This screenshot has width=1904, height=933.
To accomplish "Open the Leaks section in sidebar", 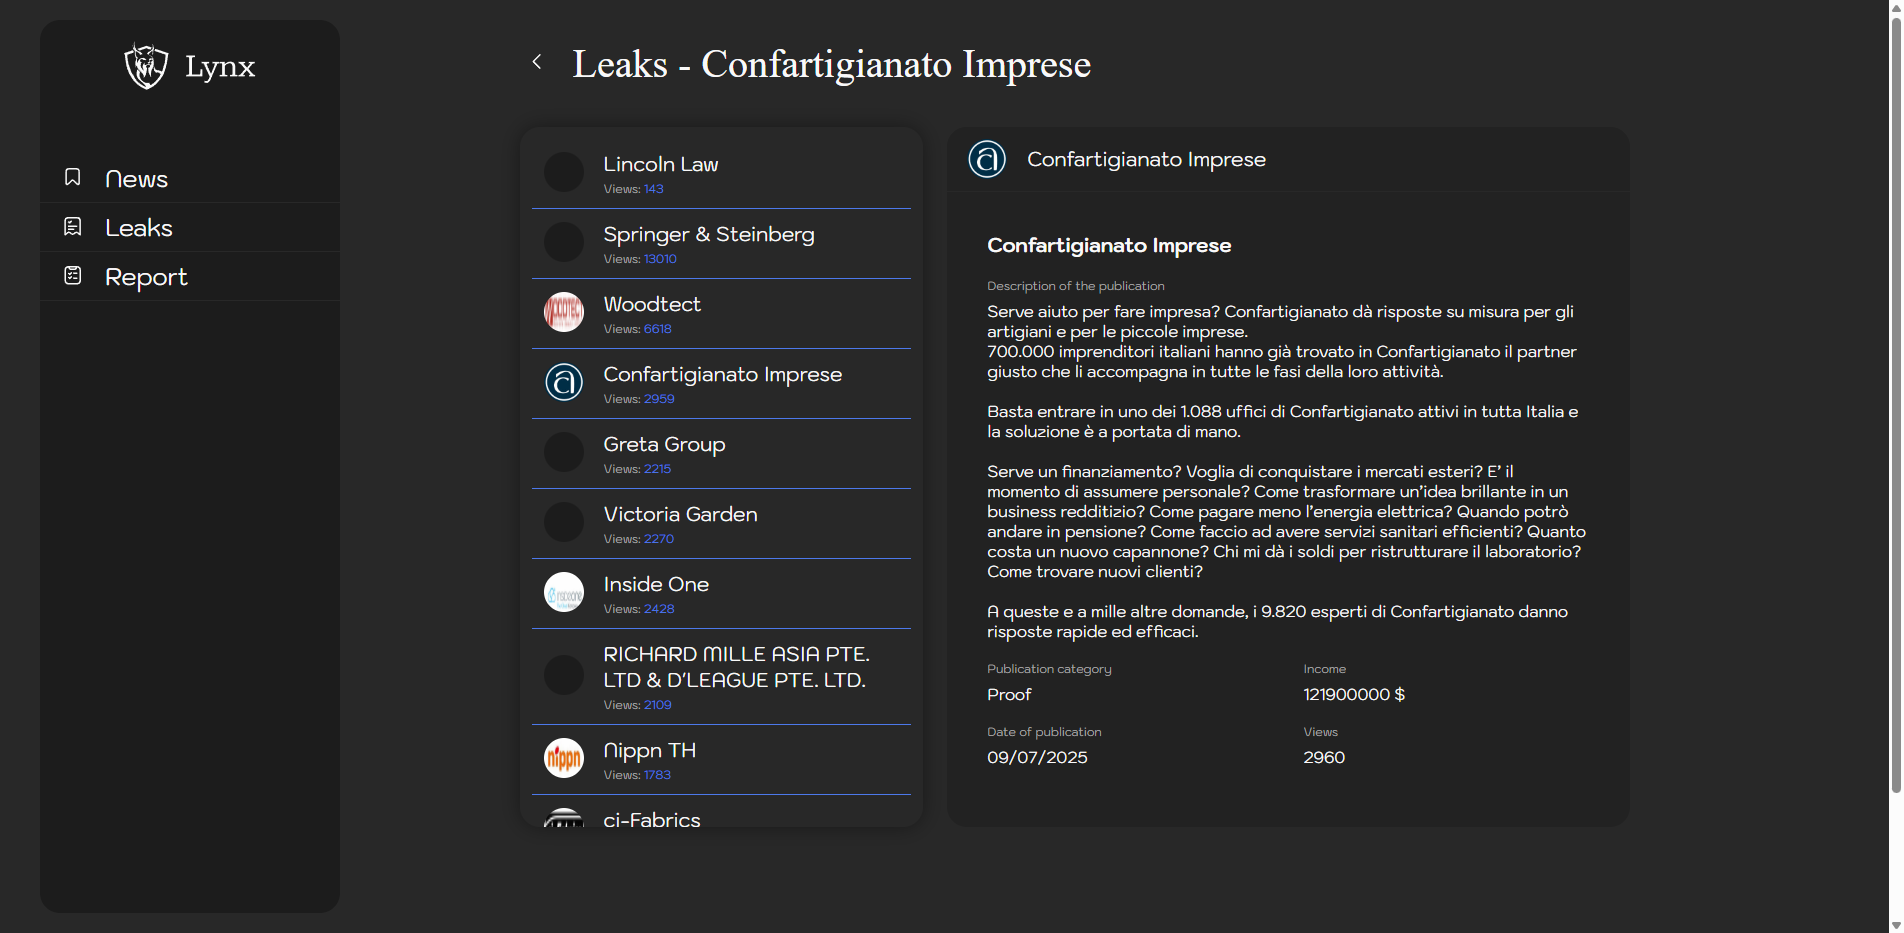I will coord(139,228).
